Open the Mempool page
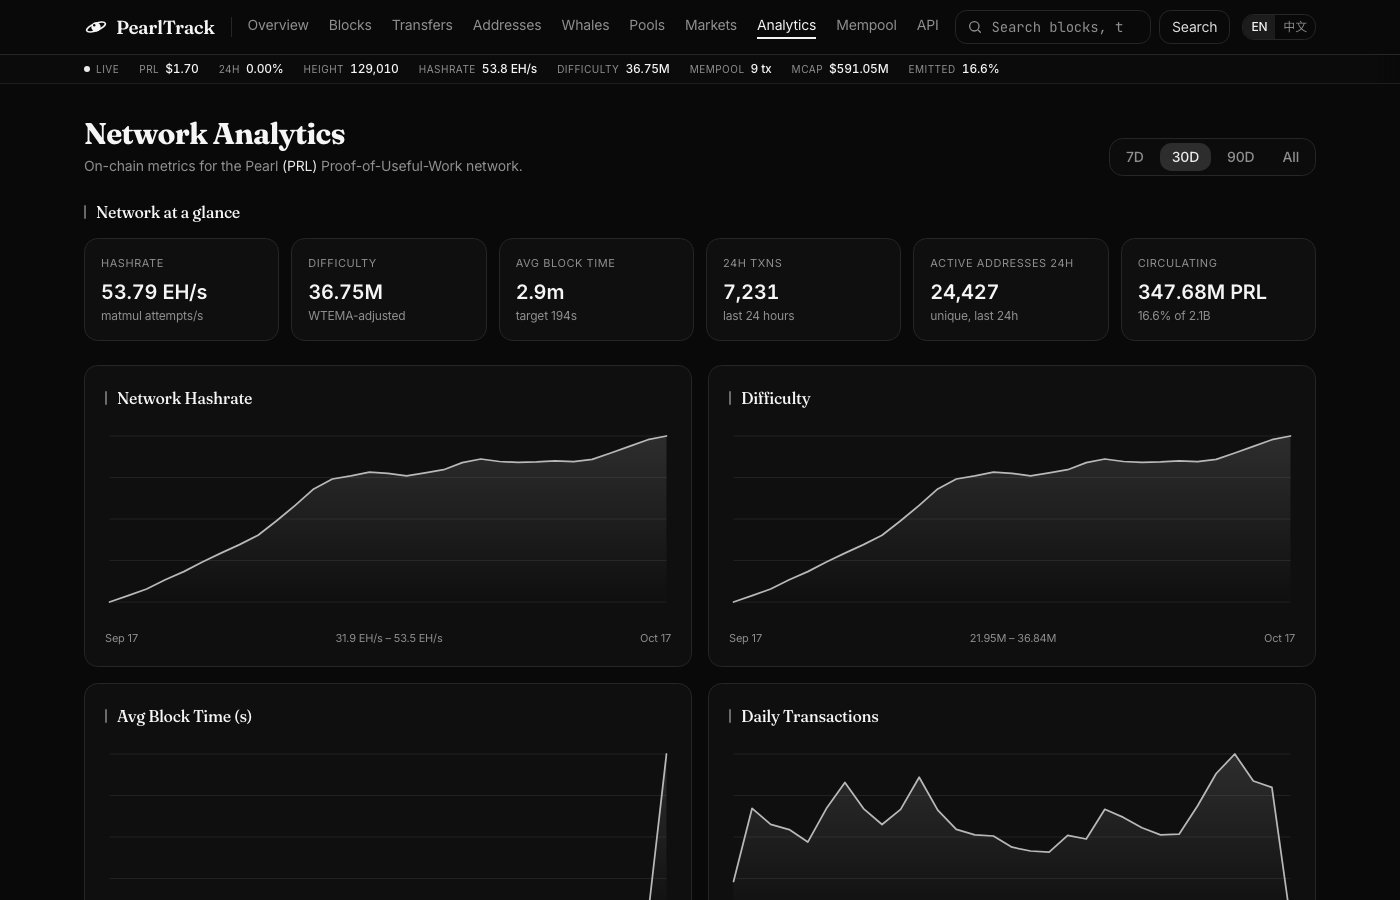The height and width of the screenshot is (900, 1400). tap(866, 25)
